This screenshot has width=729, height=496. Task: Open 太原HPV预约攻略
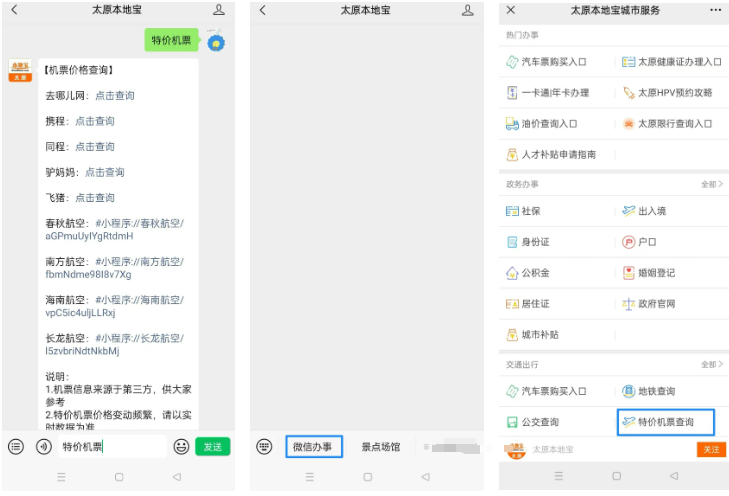(668, 93)
